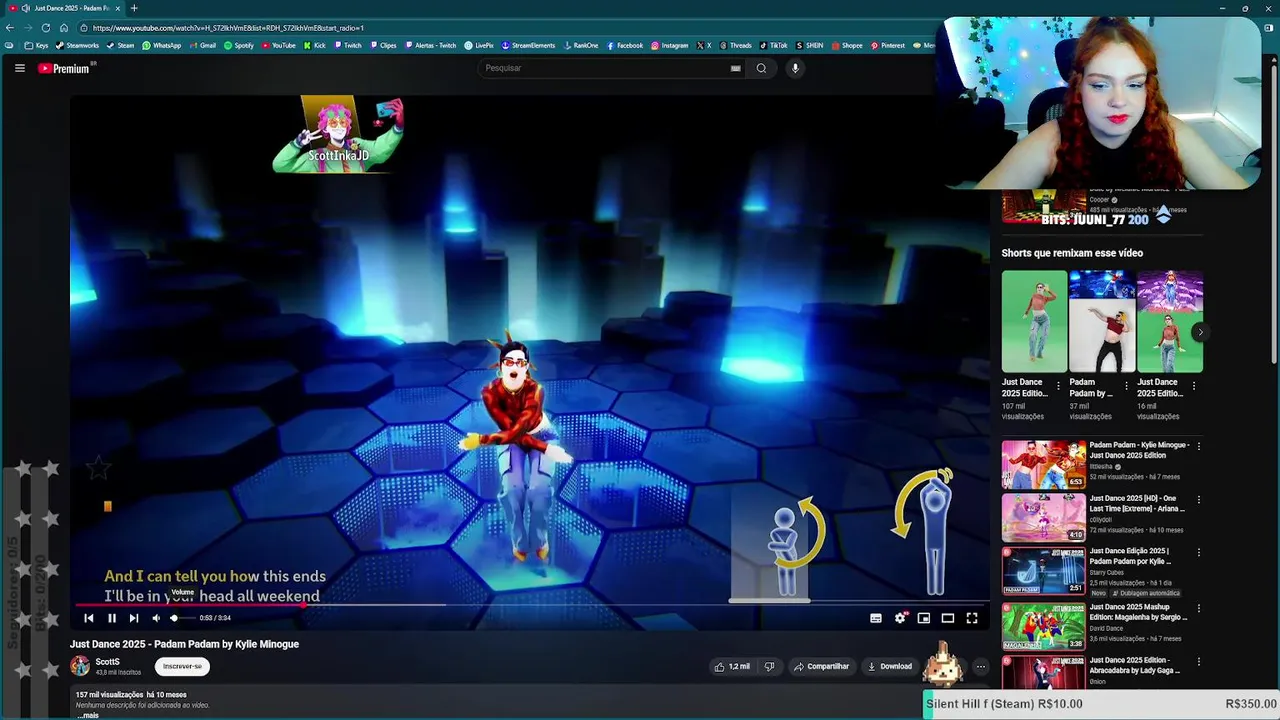Open menu for One Last Time video
The width and height of the screenshot is (1280, 720).
click(x=1199, y=499)
